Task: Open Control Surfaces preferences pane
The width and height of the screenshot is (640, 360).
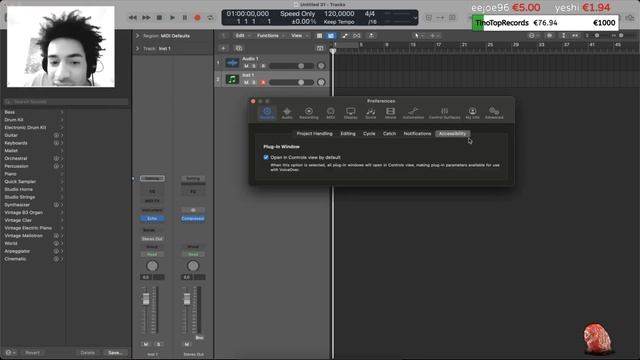Action: (x=444, y=113)
